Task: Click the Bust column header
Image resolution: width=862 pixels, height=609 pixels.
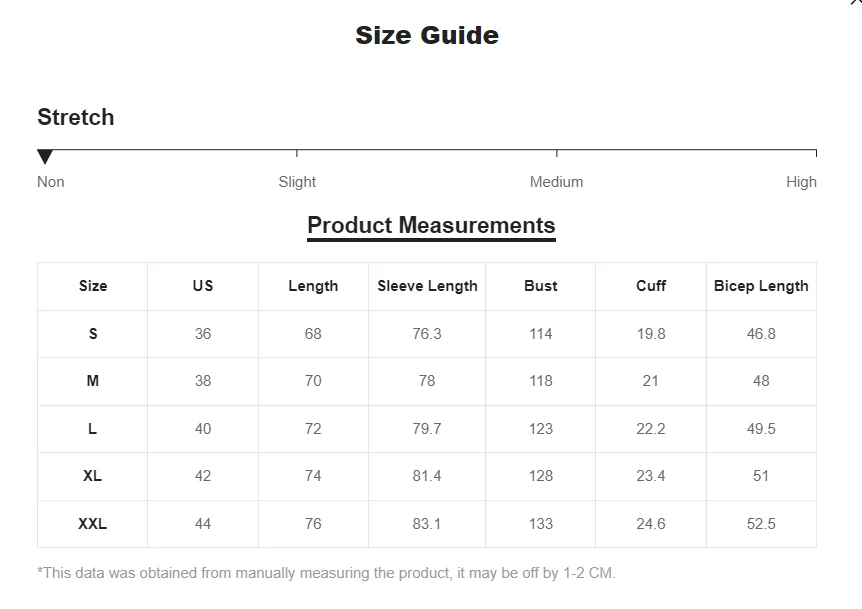Action: (x=540, y=286)
